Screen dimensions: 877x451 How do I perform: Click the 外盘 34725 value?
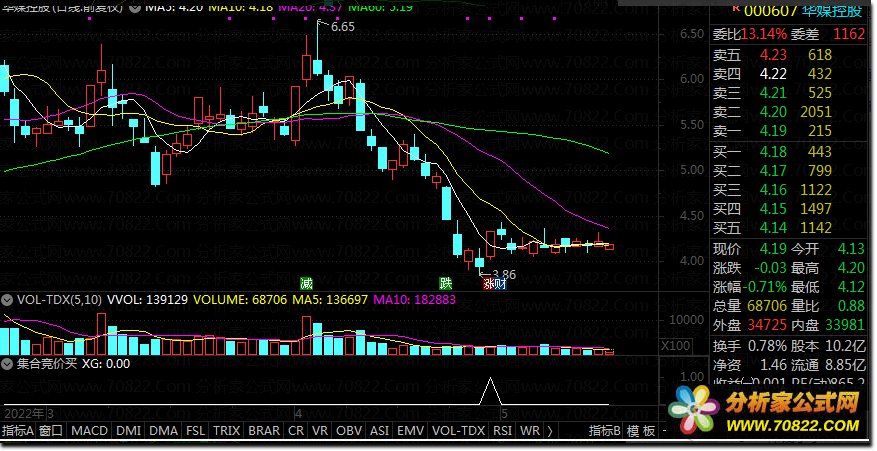point(767,325)
